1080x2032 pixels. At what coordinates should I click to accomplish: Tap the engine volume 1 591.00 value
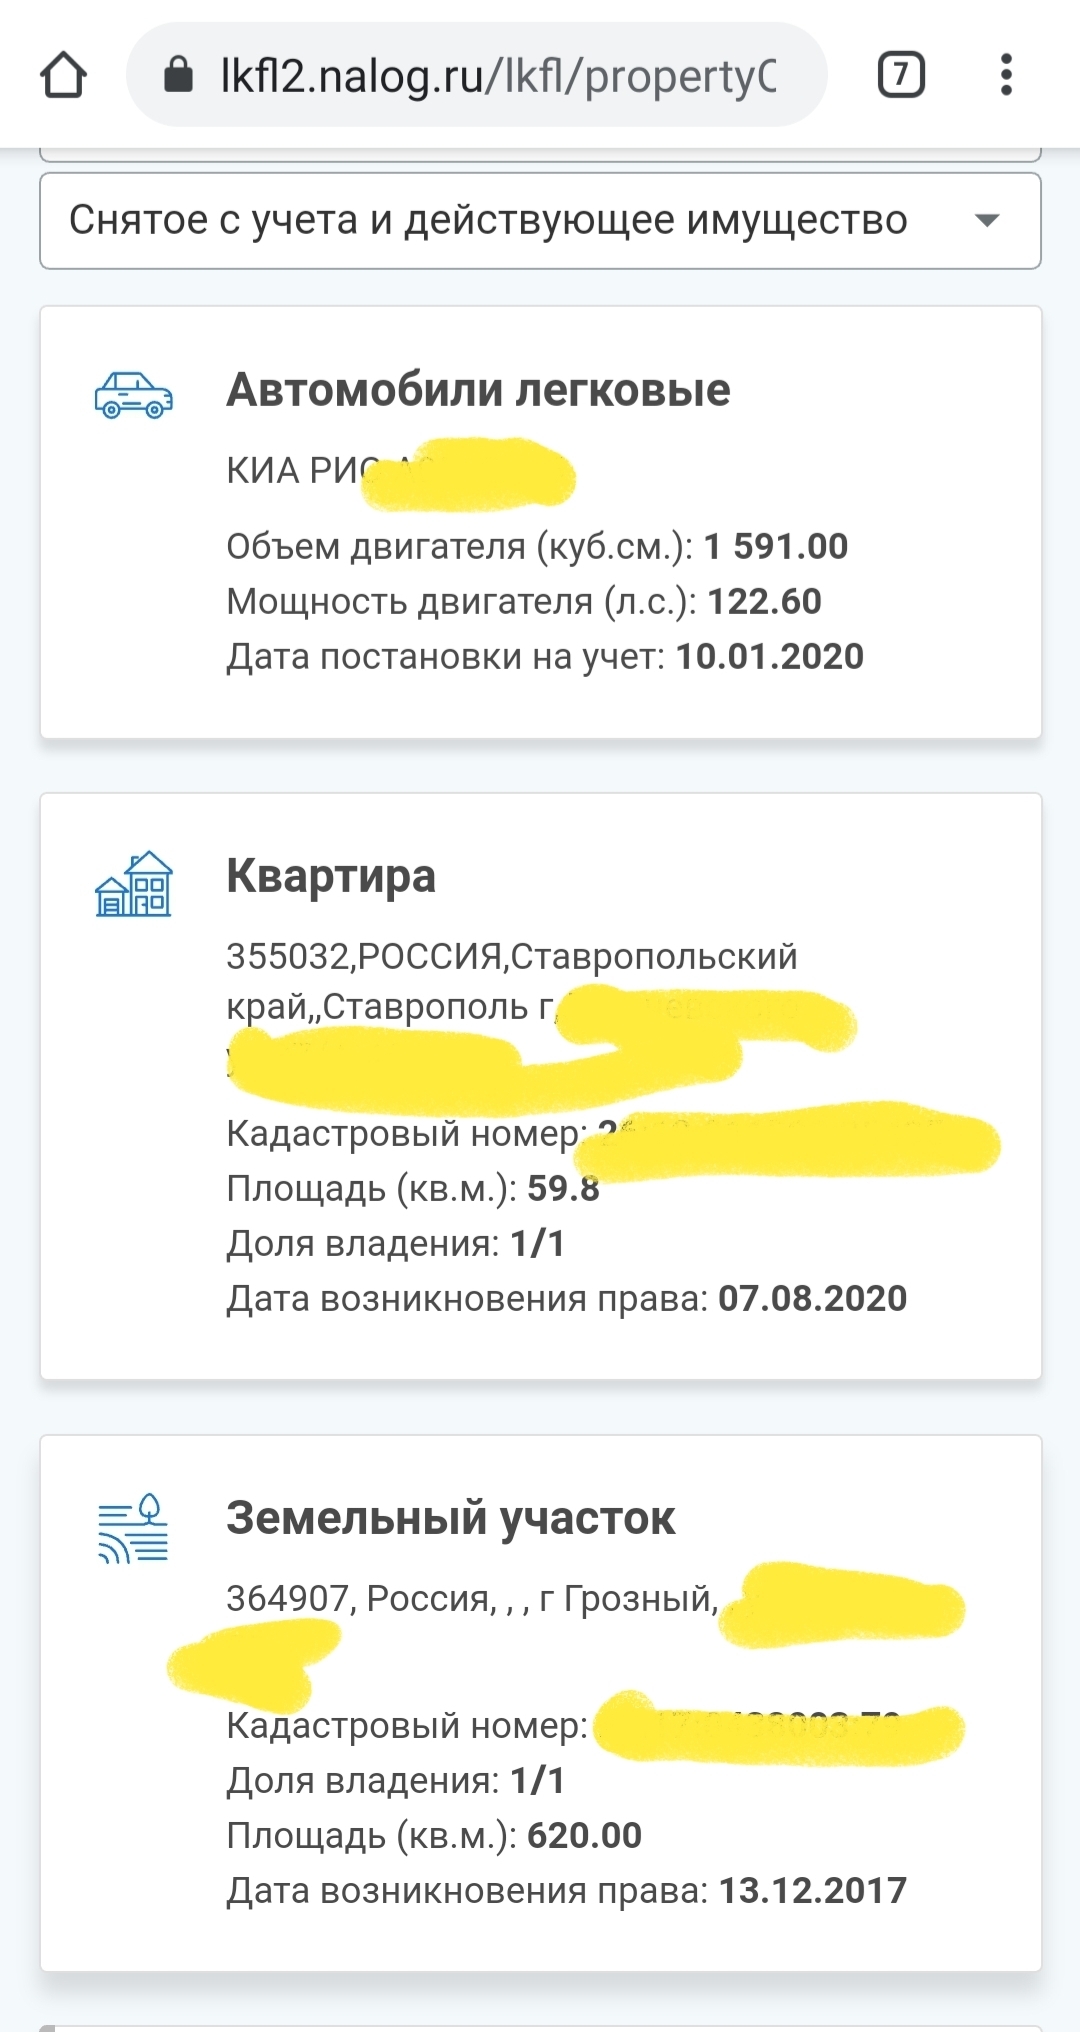pos(775,546)
